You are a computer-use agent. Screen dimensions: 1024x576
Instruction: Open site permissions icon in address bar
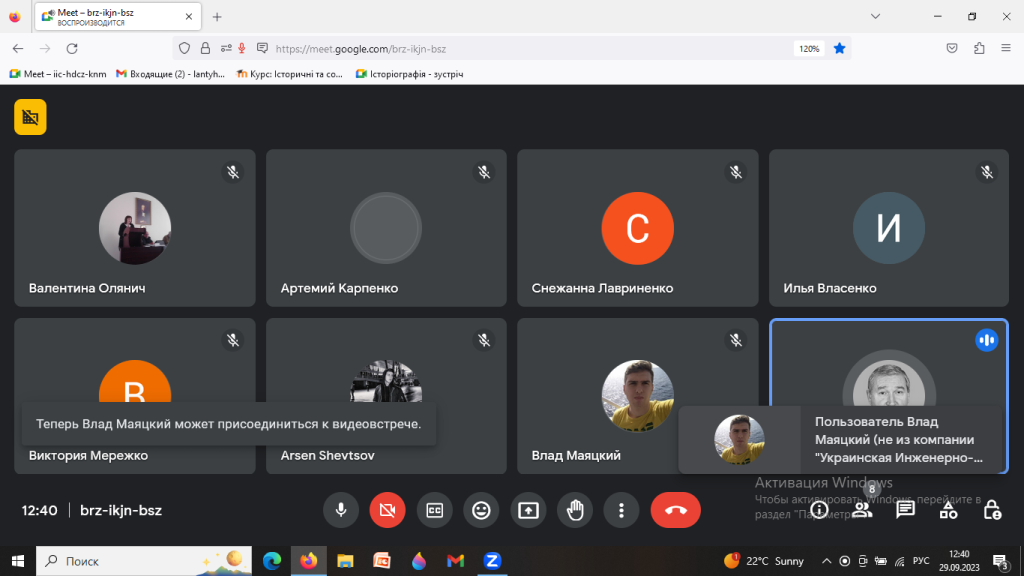226,48
